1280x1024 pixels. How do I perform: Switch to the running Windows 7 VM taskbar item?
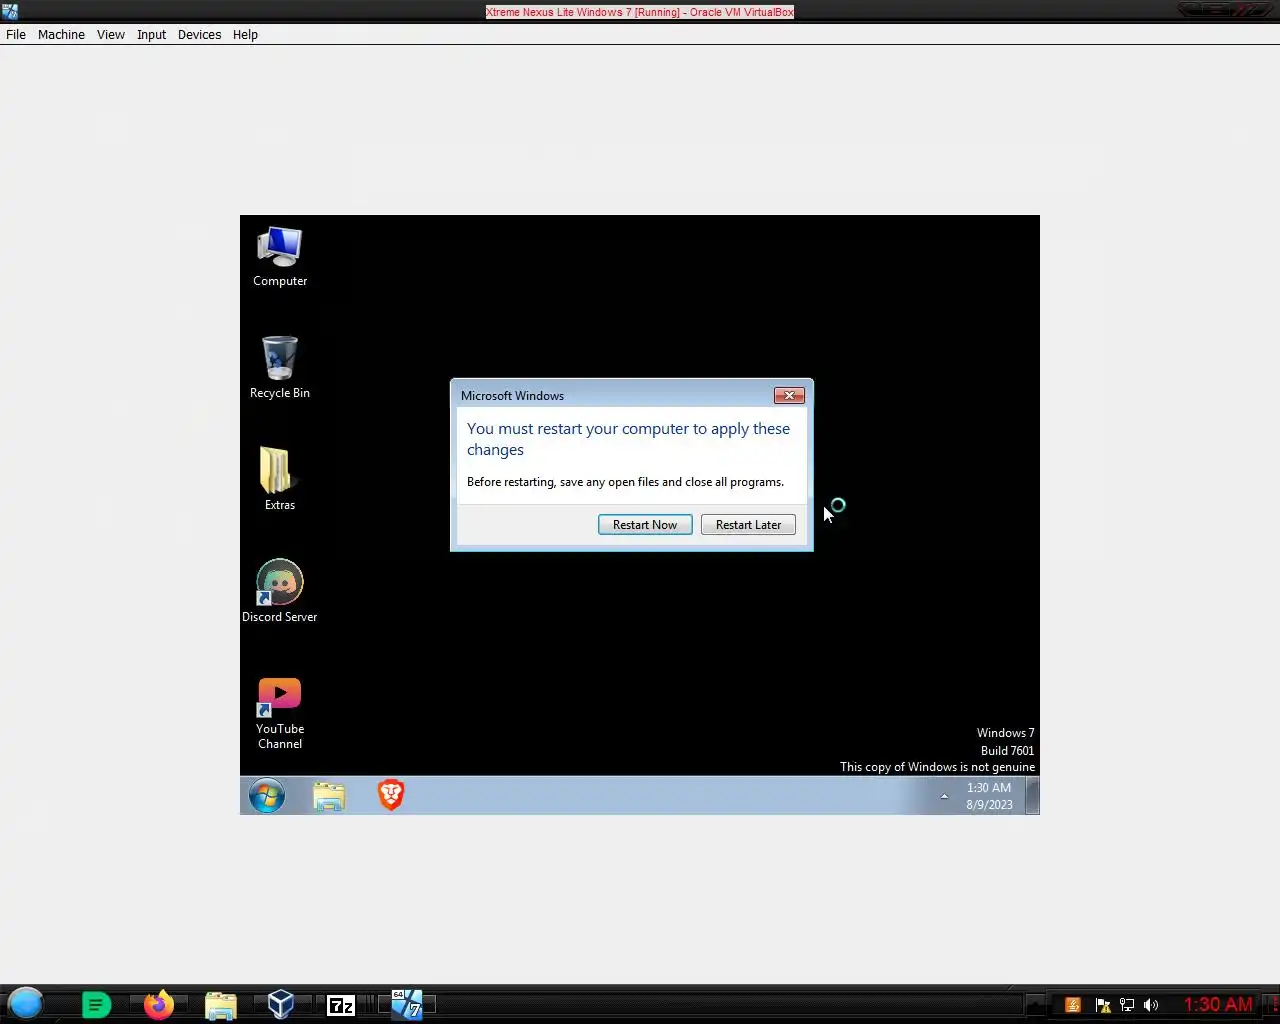pos(406,1004)
